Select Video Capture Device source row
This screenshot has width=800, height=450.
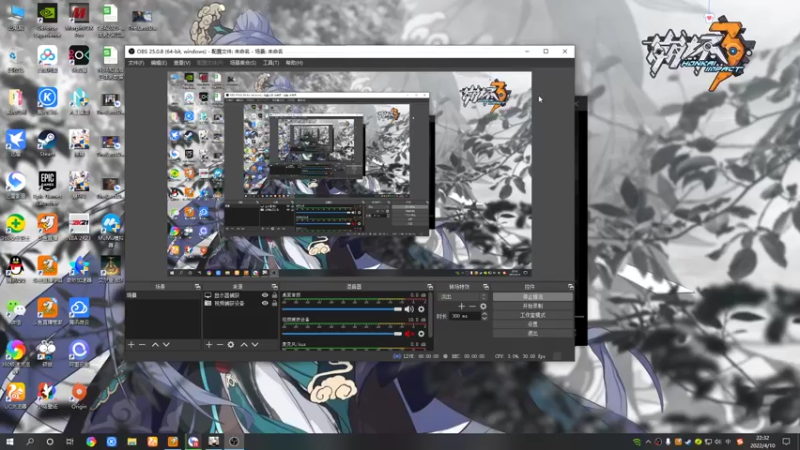[240, 303]
